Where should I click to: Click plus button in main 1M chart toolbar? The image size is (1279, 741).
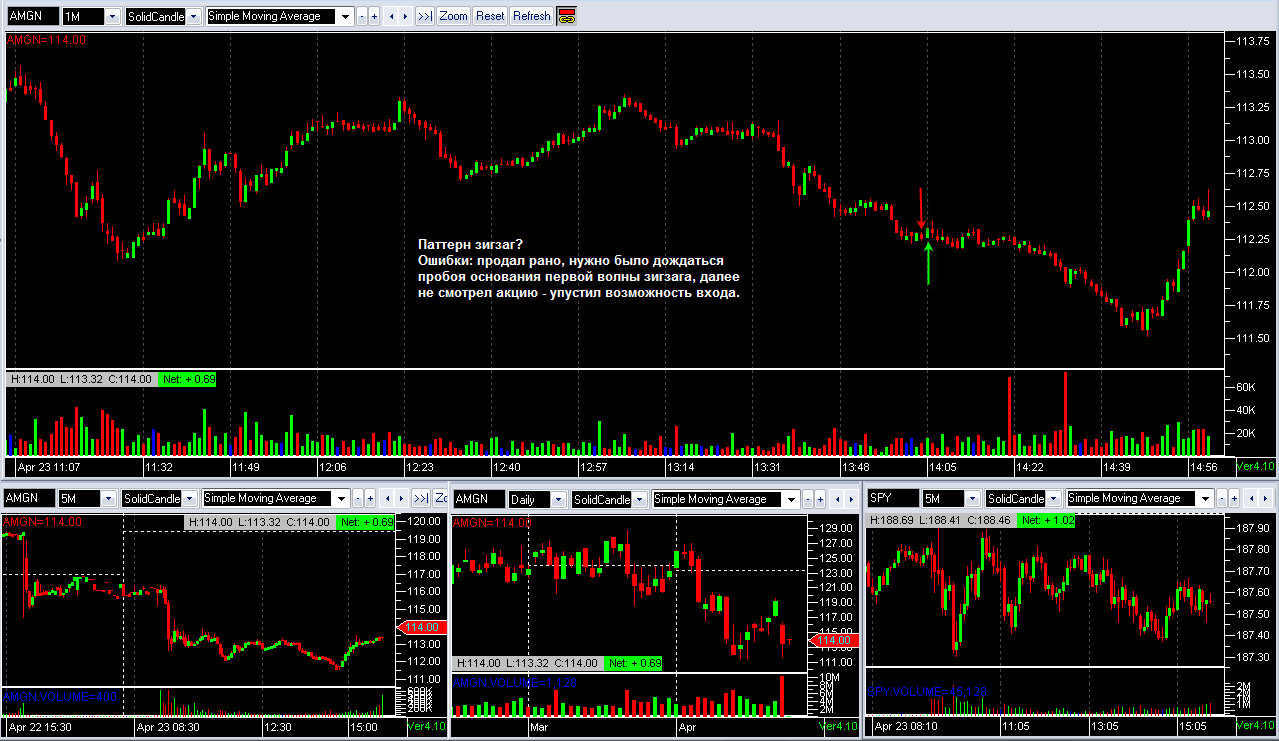(x=374, y=16)
